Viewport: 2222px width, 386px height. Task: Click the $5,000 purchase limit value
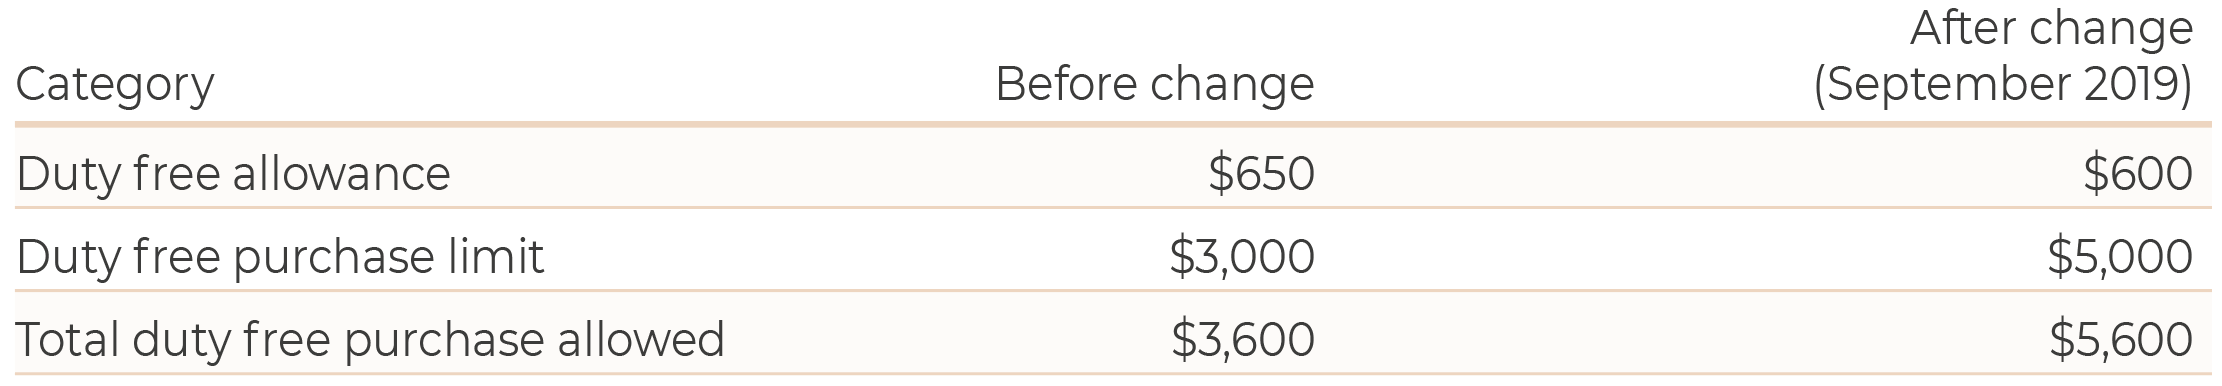click(2120, 258)
